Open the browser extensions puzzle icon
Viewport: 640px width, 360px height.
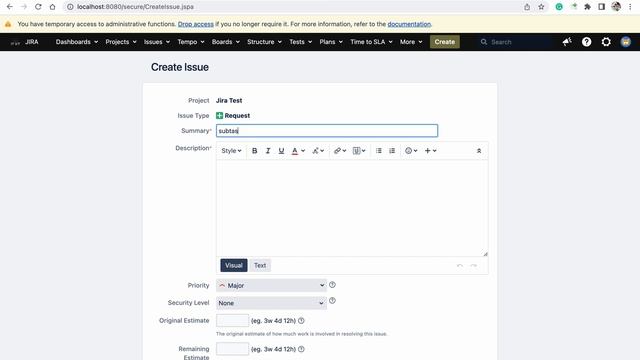pyautogui.click(x=587, y=7)
